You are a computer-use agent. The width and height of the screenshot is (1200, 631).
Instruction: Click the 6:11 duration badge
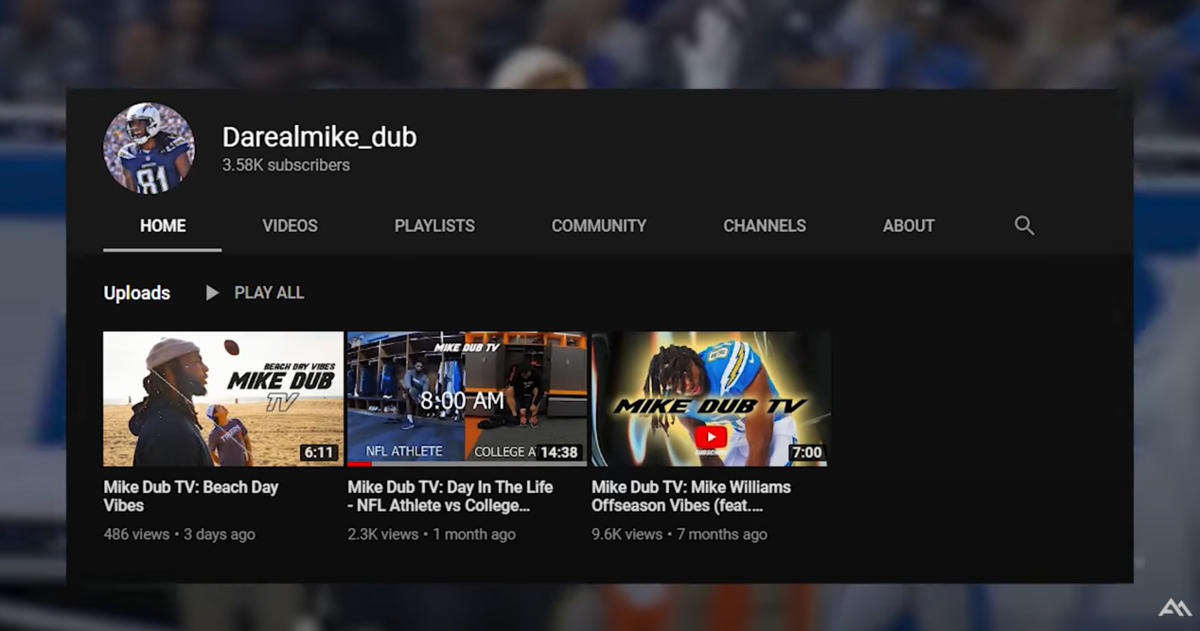click(319, 452)
